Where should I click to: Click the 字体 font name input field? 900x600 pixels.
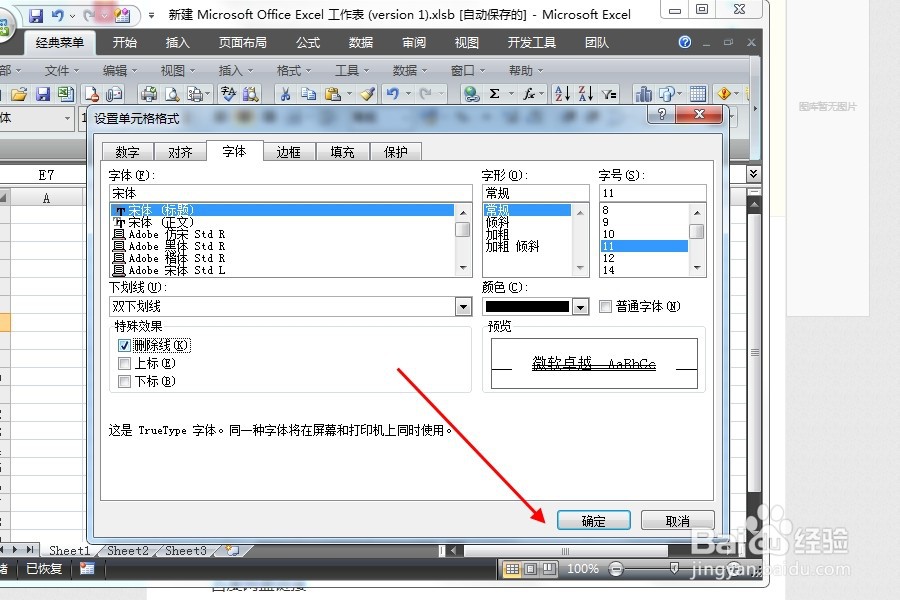click(x=290, y=193)
